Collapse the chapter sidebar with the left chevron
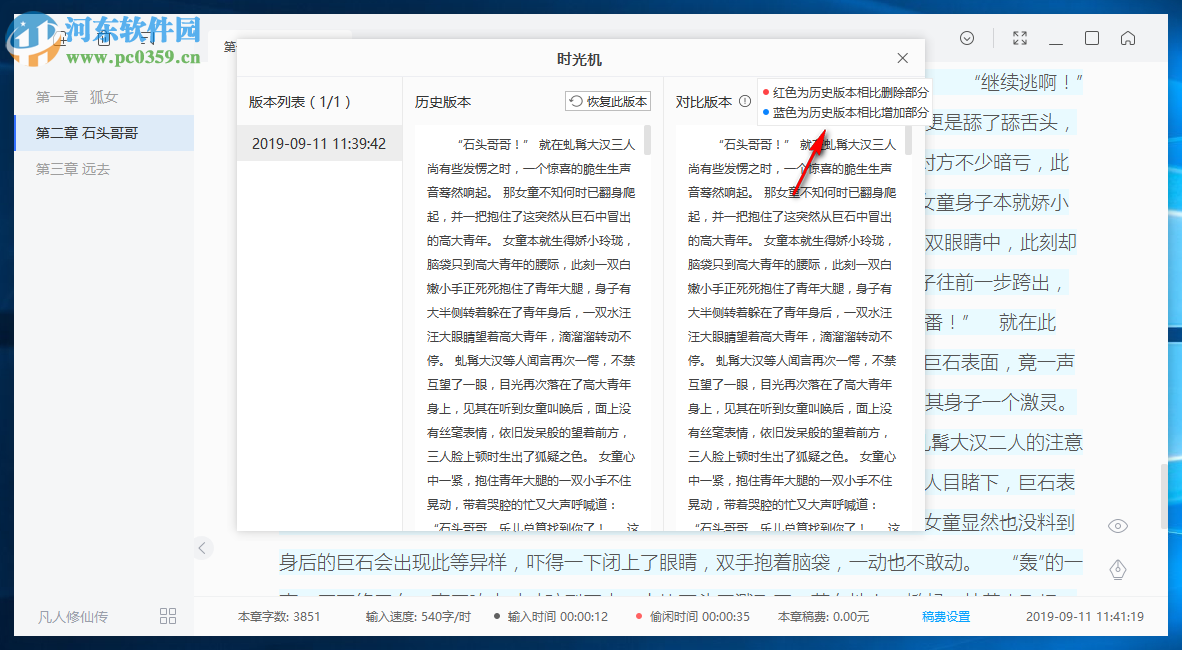The height and width of the screenshot is (650, 1182). click(x=202, y=548)
